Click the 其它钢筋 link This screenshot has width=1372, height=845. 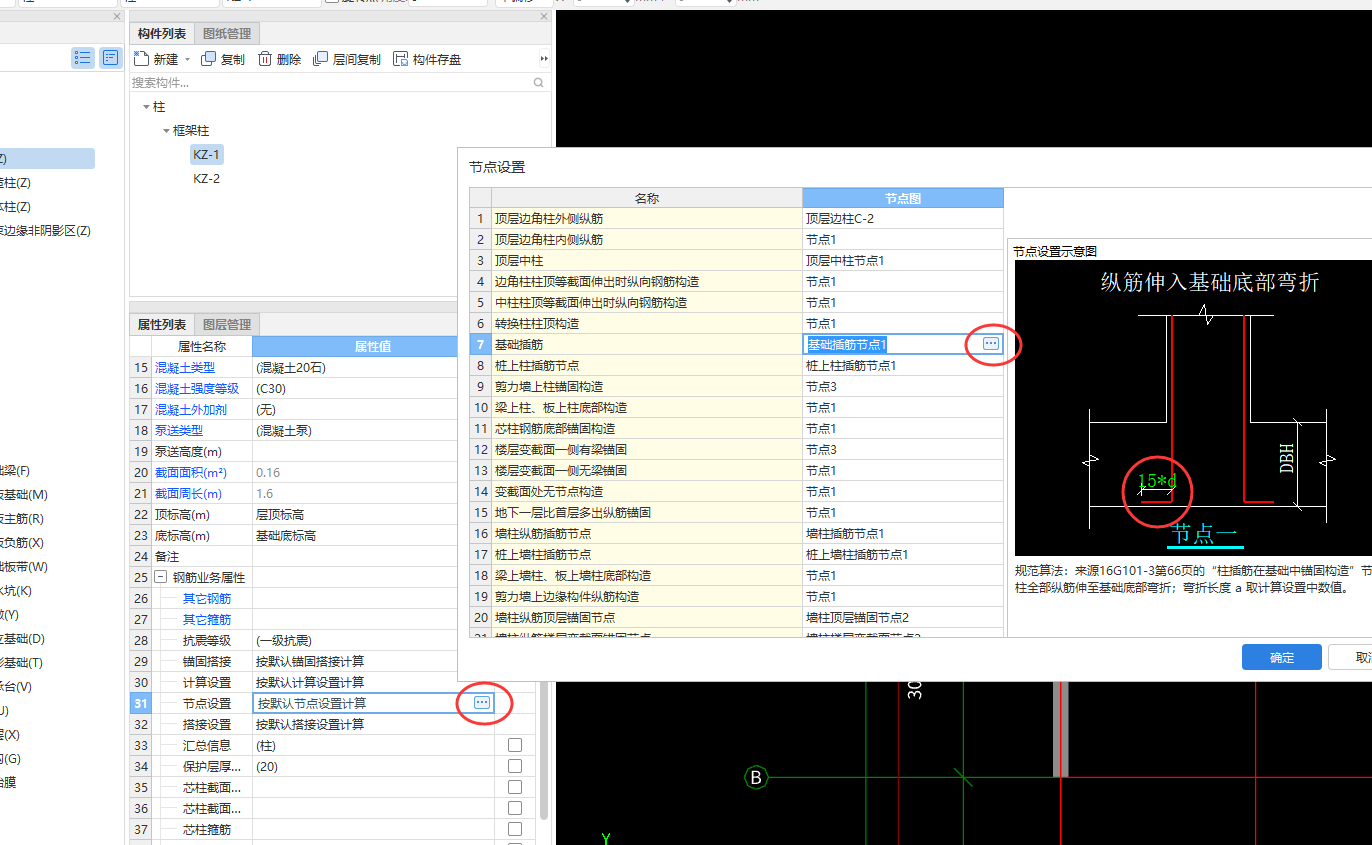tap(206, 599)
